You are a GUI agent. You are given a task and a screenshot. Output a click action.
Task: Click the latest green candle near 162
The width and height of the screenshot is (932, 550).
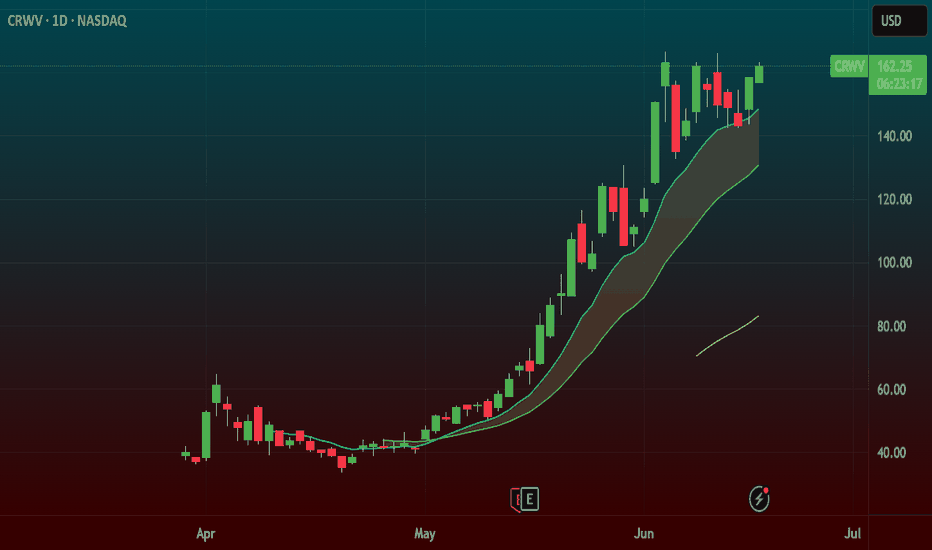759,74
